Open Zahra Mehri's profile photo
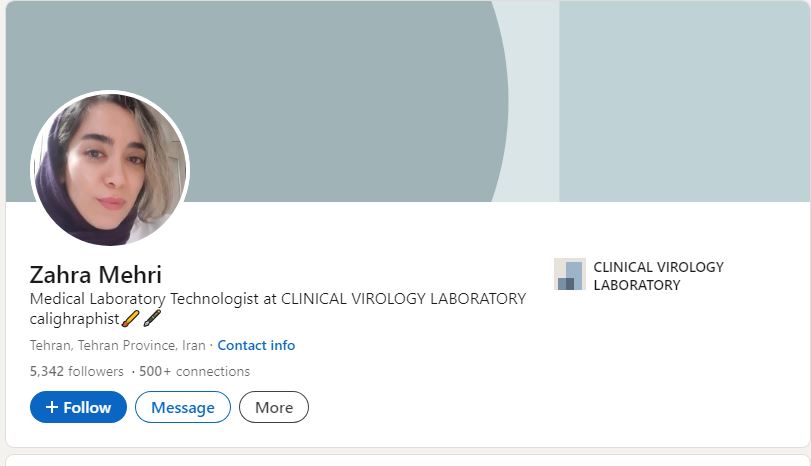The height and width of the screenshot is (466, 811). point(110,168)
